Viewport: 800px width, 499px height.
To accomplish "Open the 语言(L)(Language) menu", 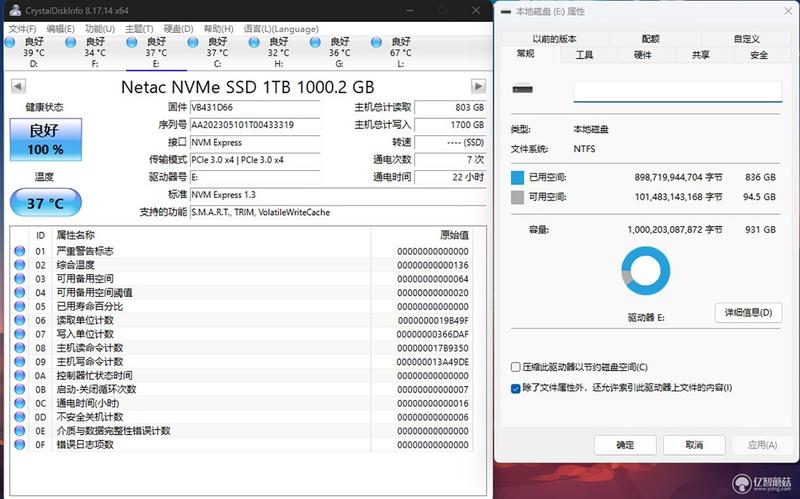I will point(281,29).
